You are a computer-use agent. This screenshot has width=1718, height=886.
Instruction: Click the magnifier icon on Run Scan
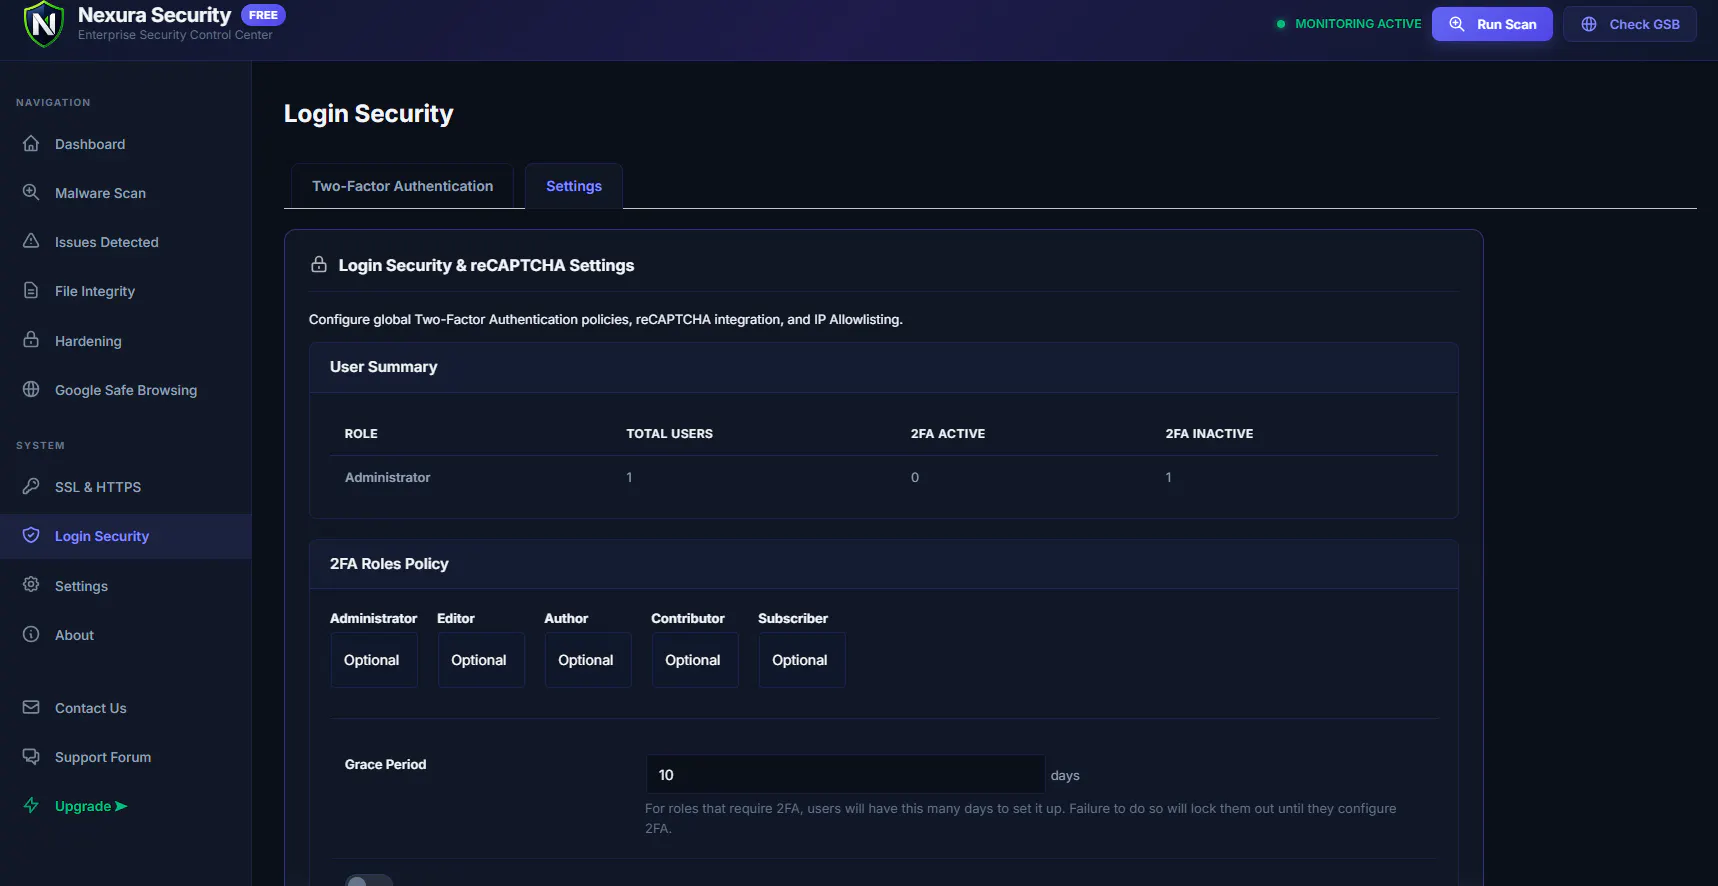tap(1457, 24)
